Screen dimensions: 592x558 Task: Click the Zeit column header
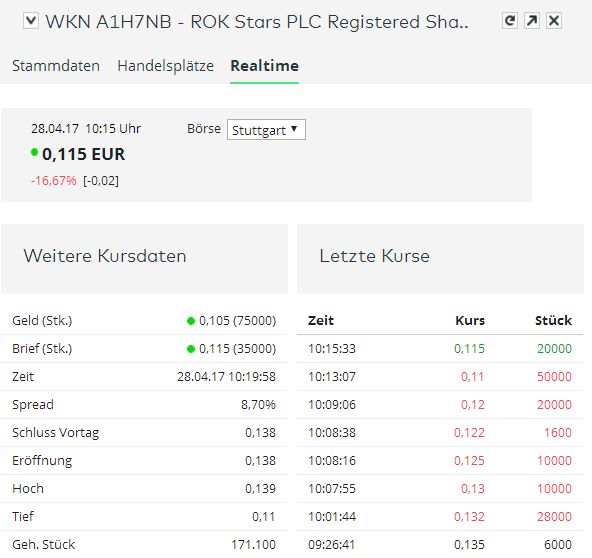tap(321, 321)
